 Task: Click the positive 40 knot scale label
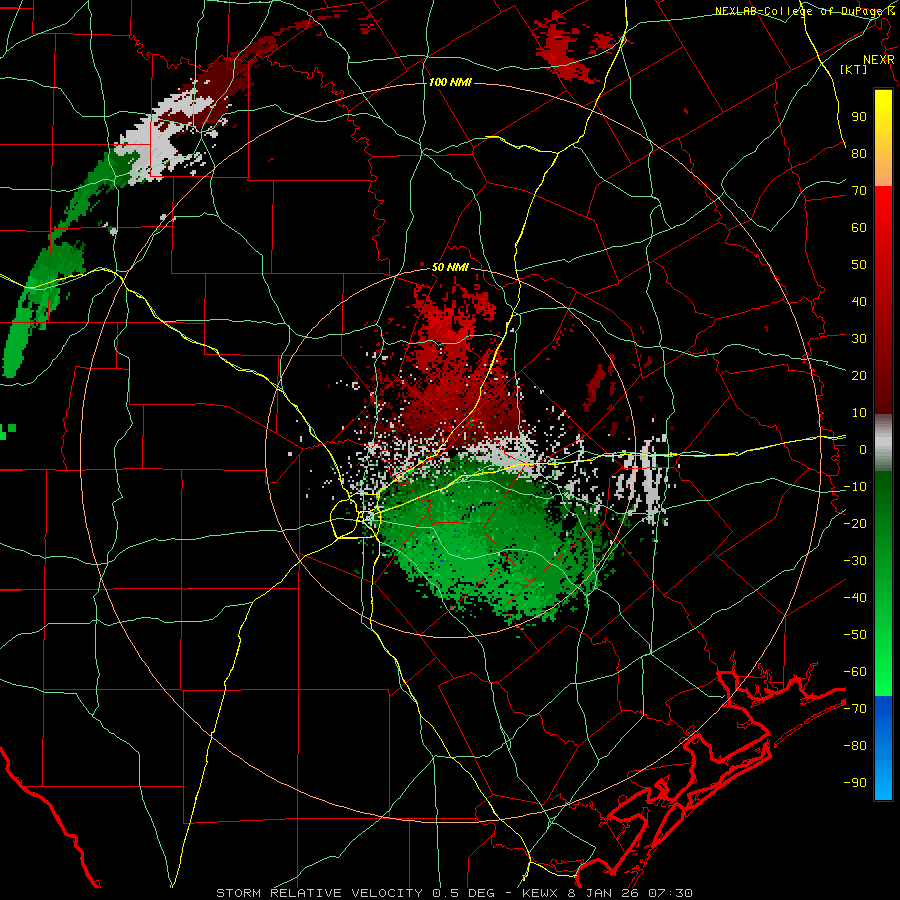click(859, 301)
